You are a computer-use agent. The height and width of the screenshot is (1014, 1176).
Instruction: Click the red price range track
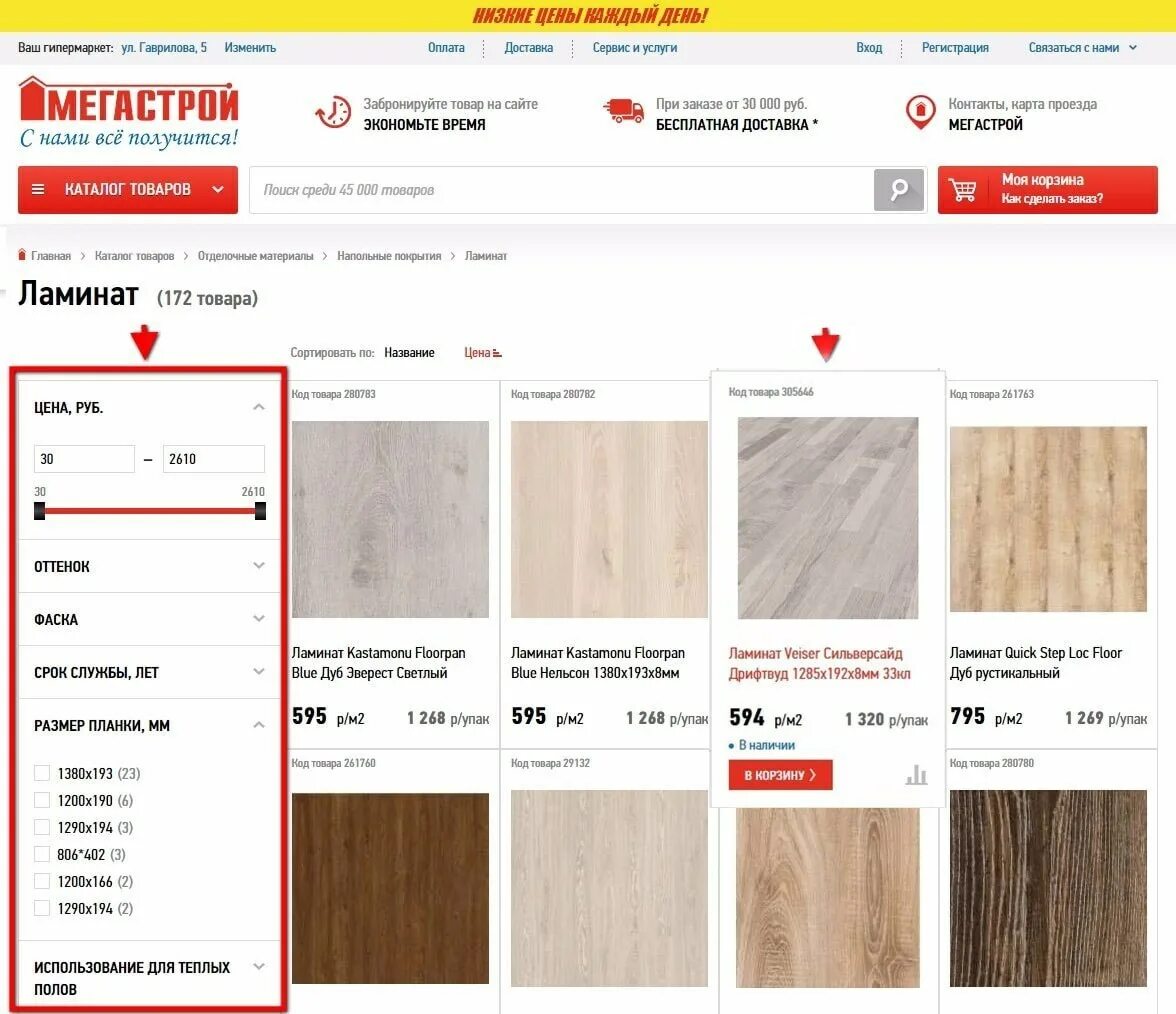click(150, 511)
